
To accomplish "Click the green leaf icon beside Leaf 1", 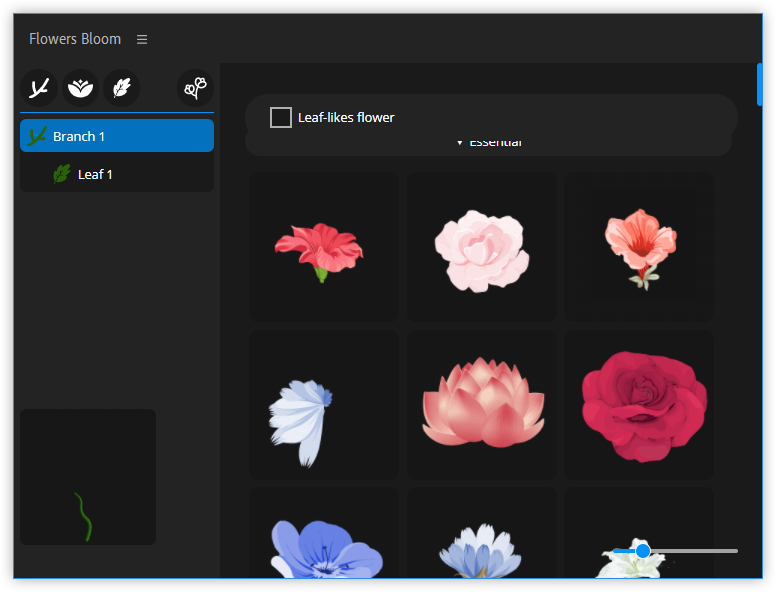I will click(62, 174).
